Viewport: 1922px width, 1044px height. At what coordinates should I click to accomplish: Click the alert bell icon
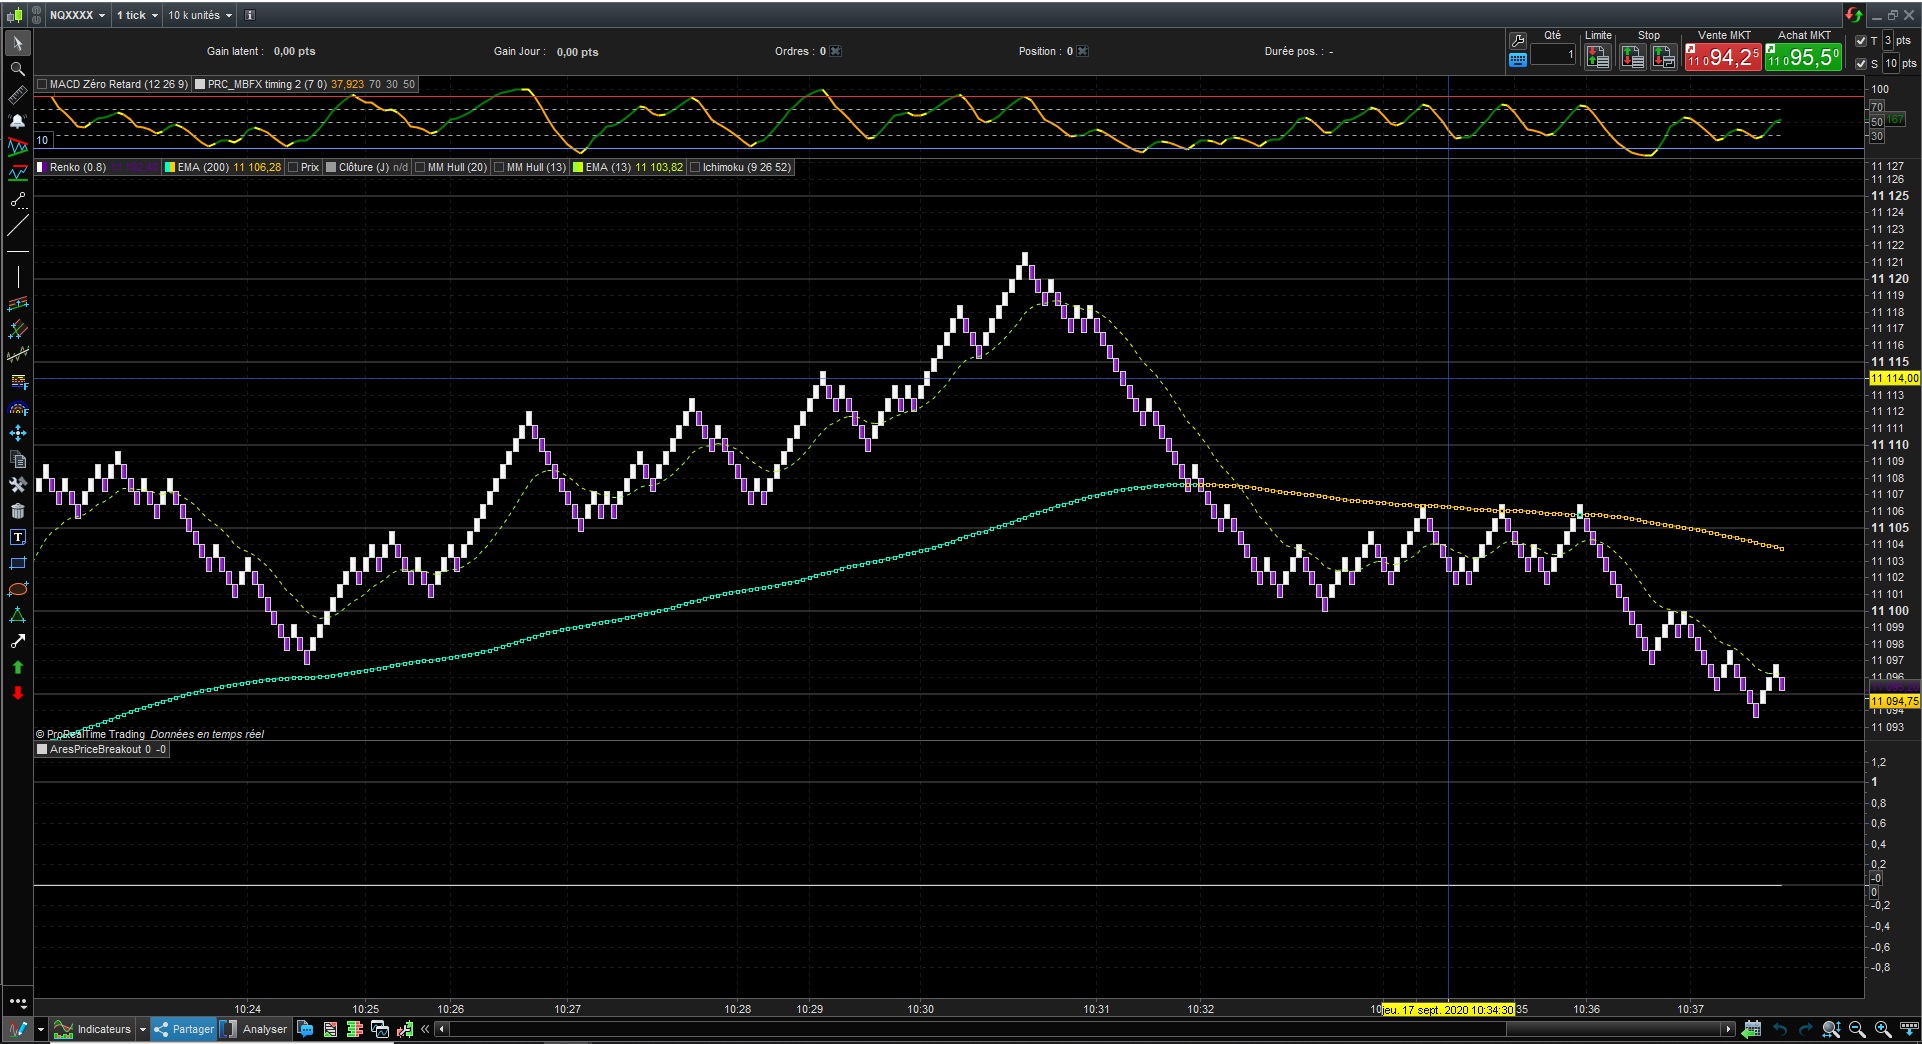[x=17, y=121]
